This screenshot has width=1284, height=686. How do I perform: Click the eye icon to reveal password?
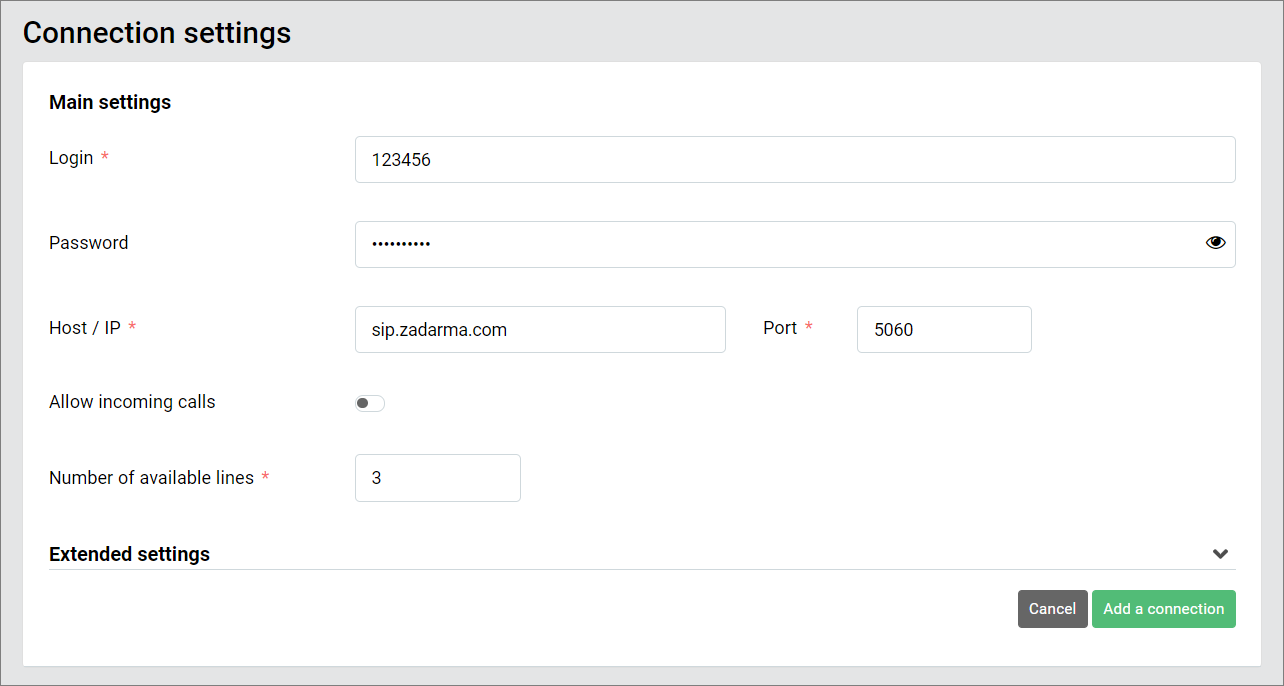[1215, 242]
